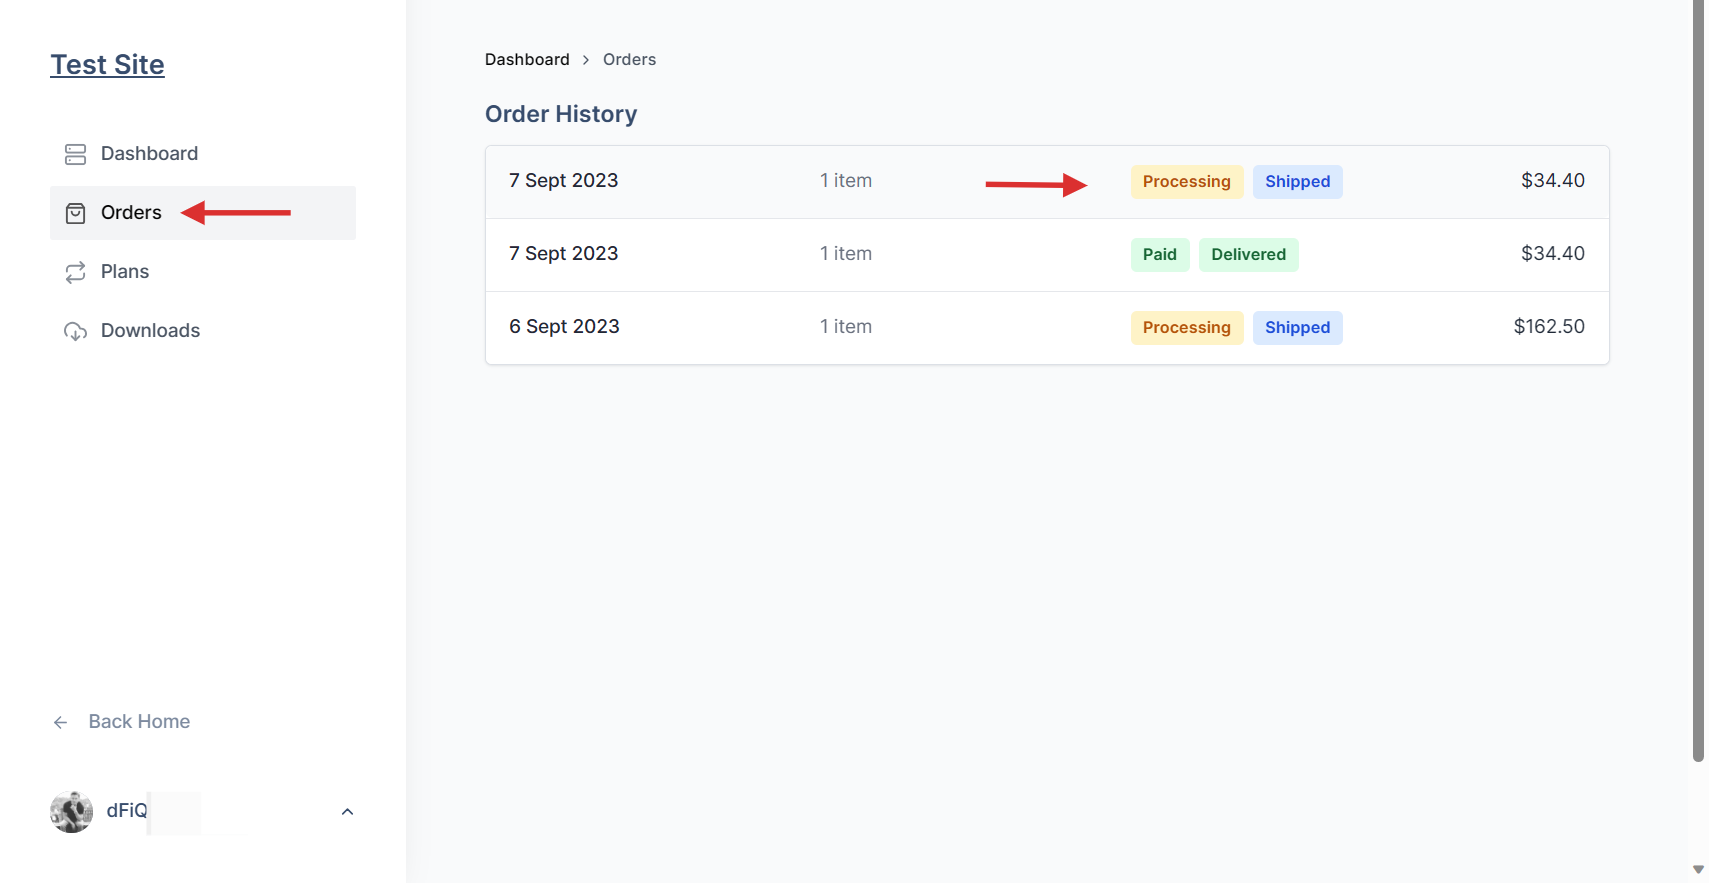The image size is (1709, 883).
Task: Click the Back Home left arrow icon
Action: coord(61,722)
